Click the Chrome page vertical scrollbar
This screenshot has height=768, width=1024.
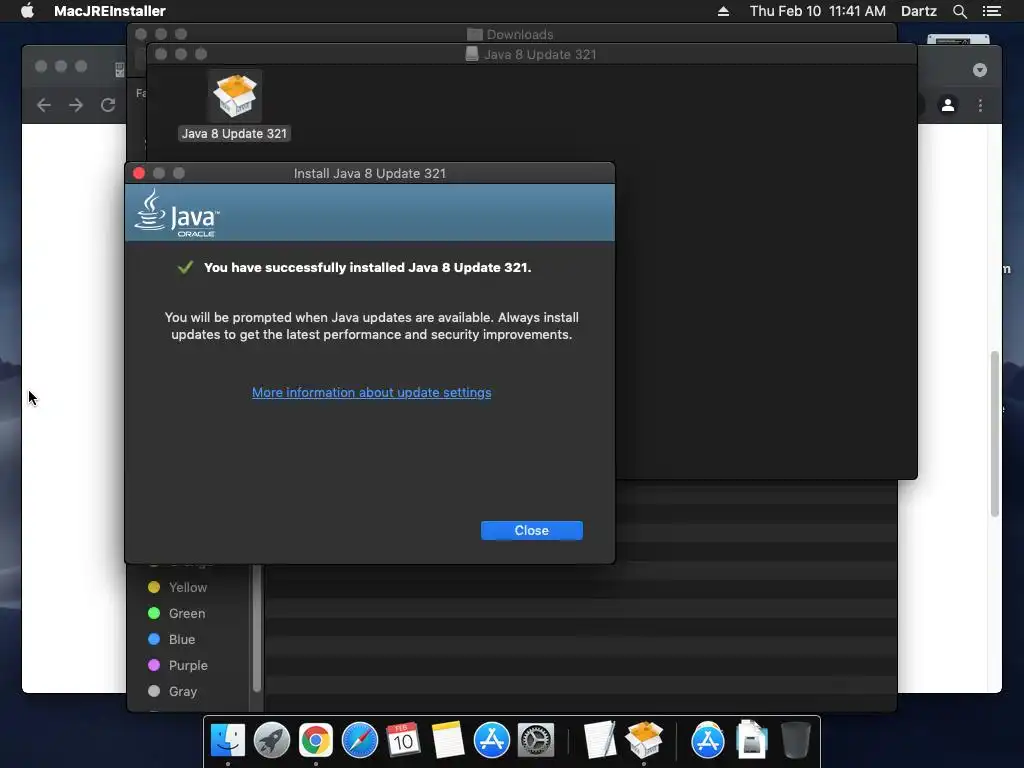995,434
